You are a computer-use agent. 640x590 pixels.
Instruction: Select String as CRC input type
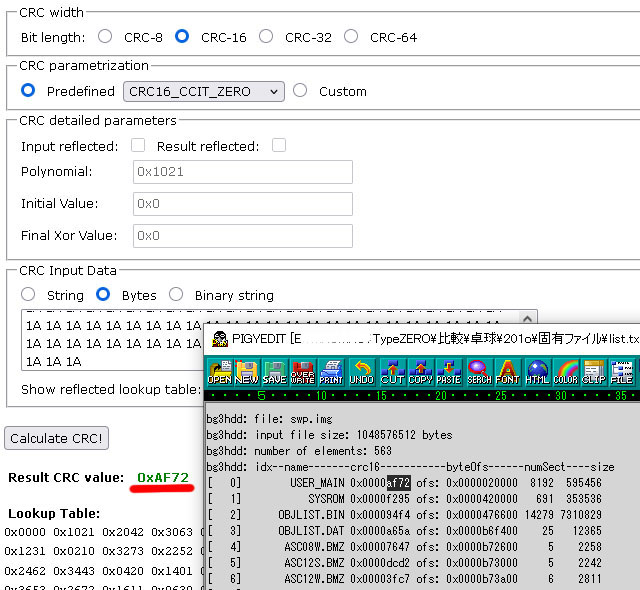point(28,295)
